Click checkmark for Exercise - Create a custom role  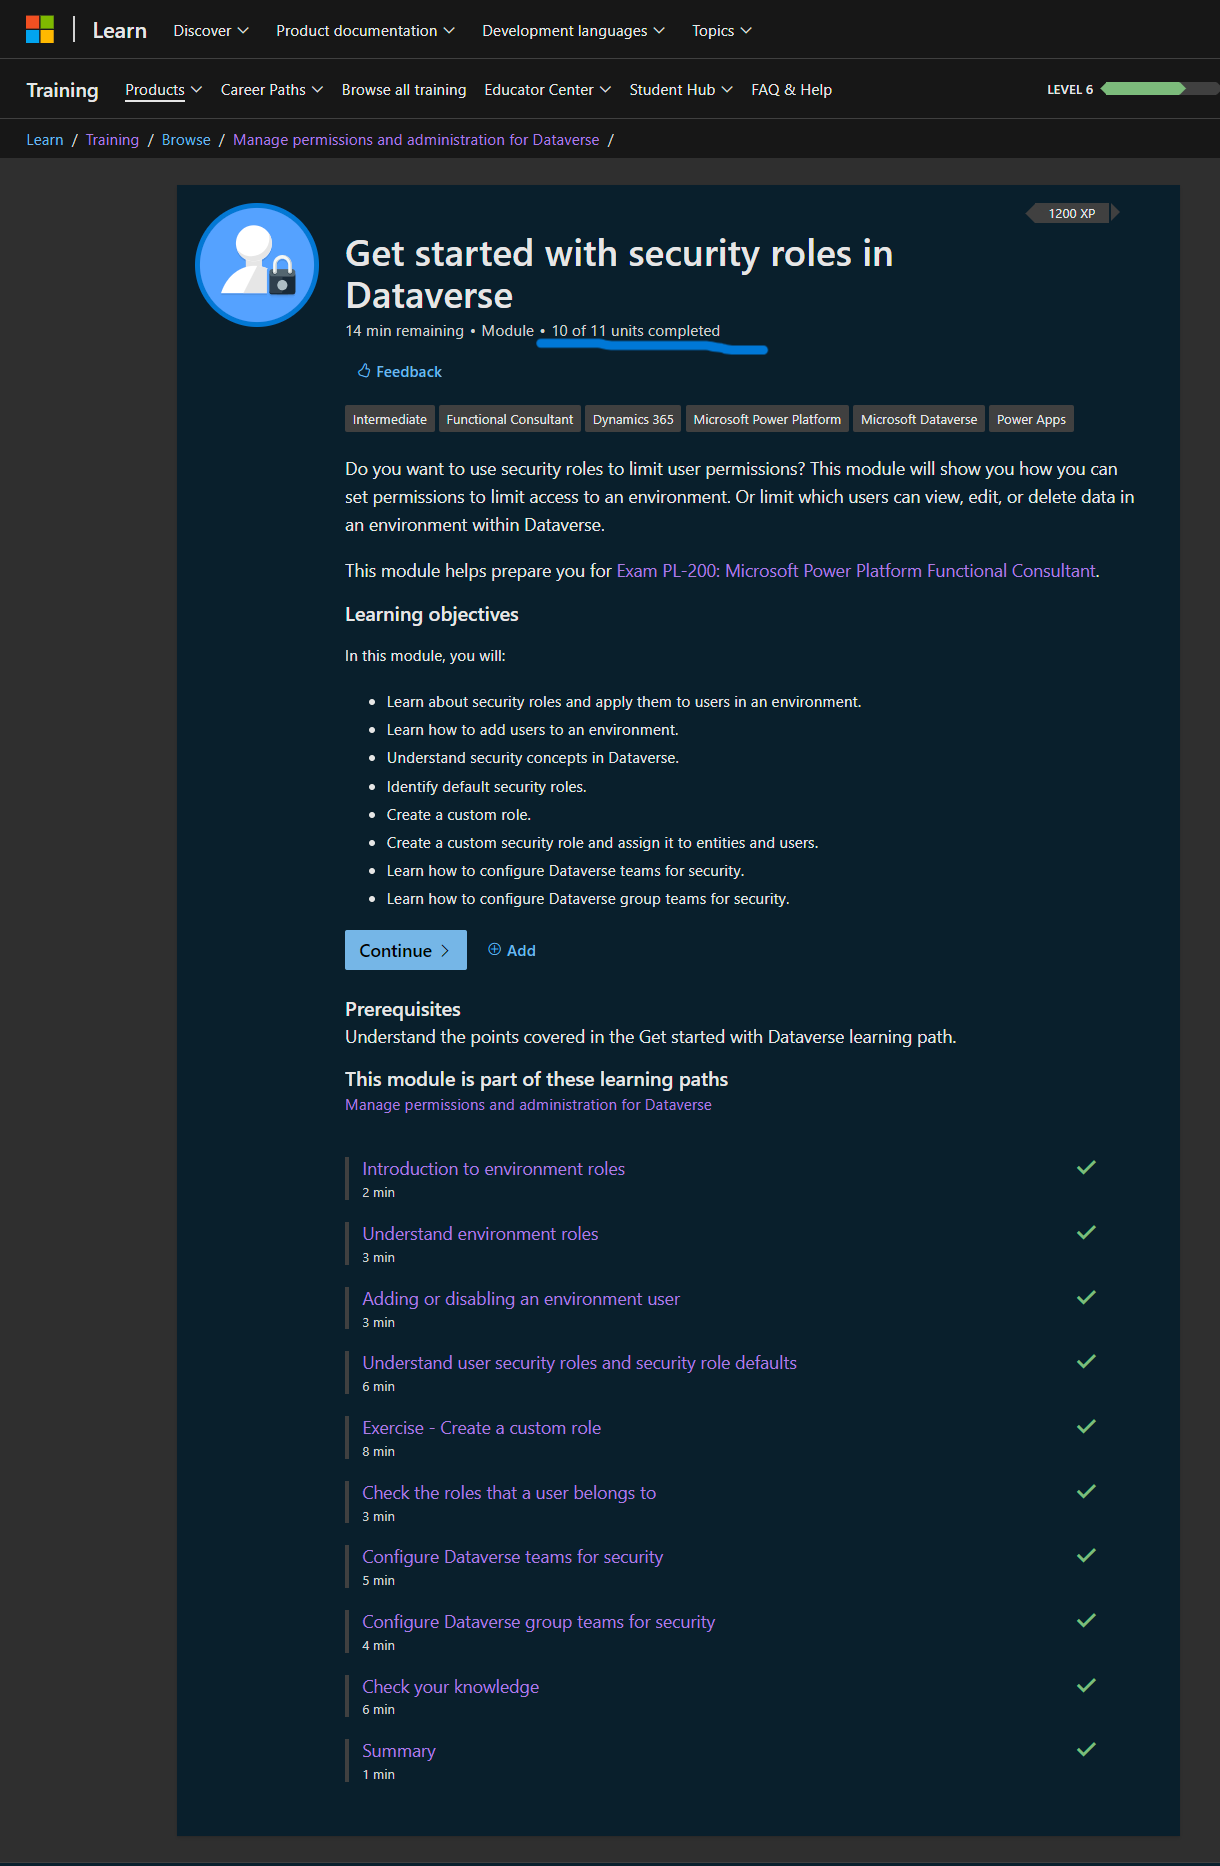point(1086,1426)
